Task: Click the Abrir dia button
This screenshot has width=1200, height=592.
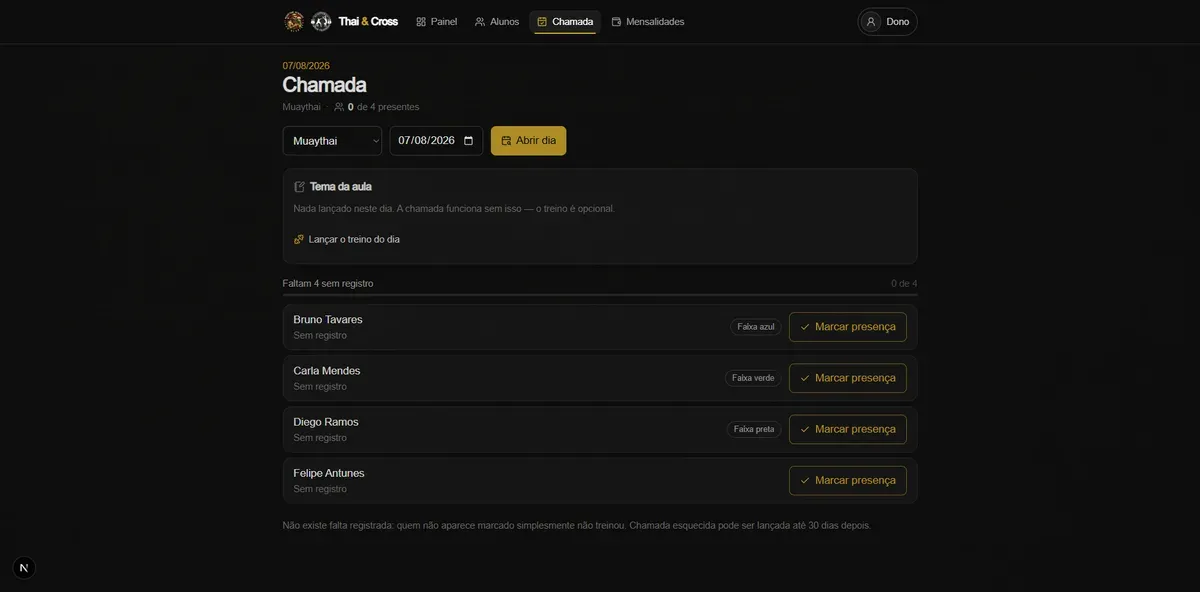Action: (528, 141)
